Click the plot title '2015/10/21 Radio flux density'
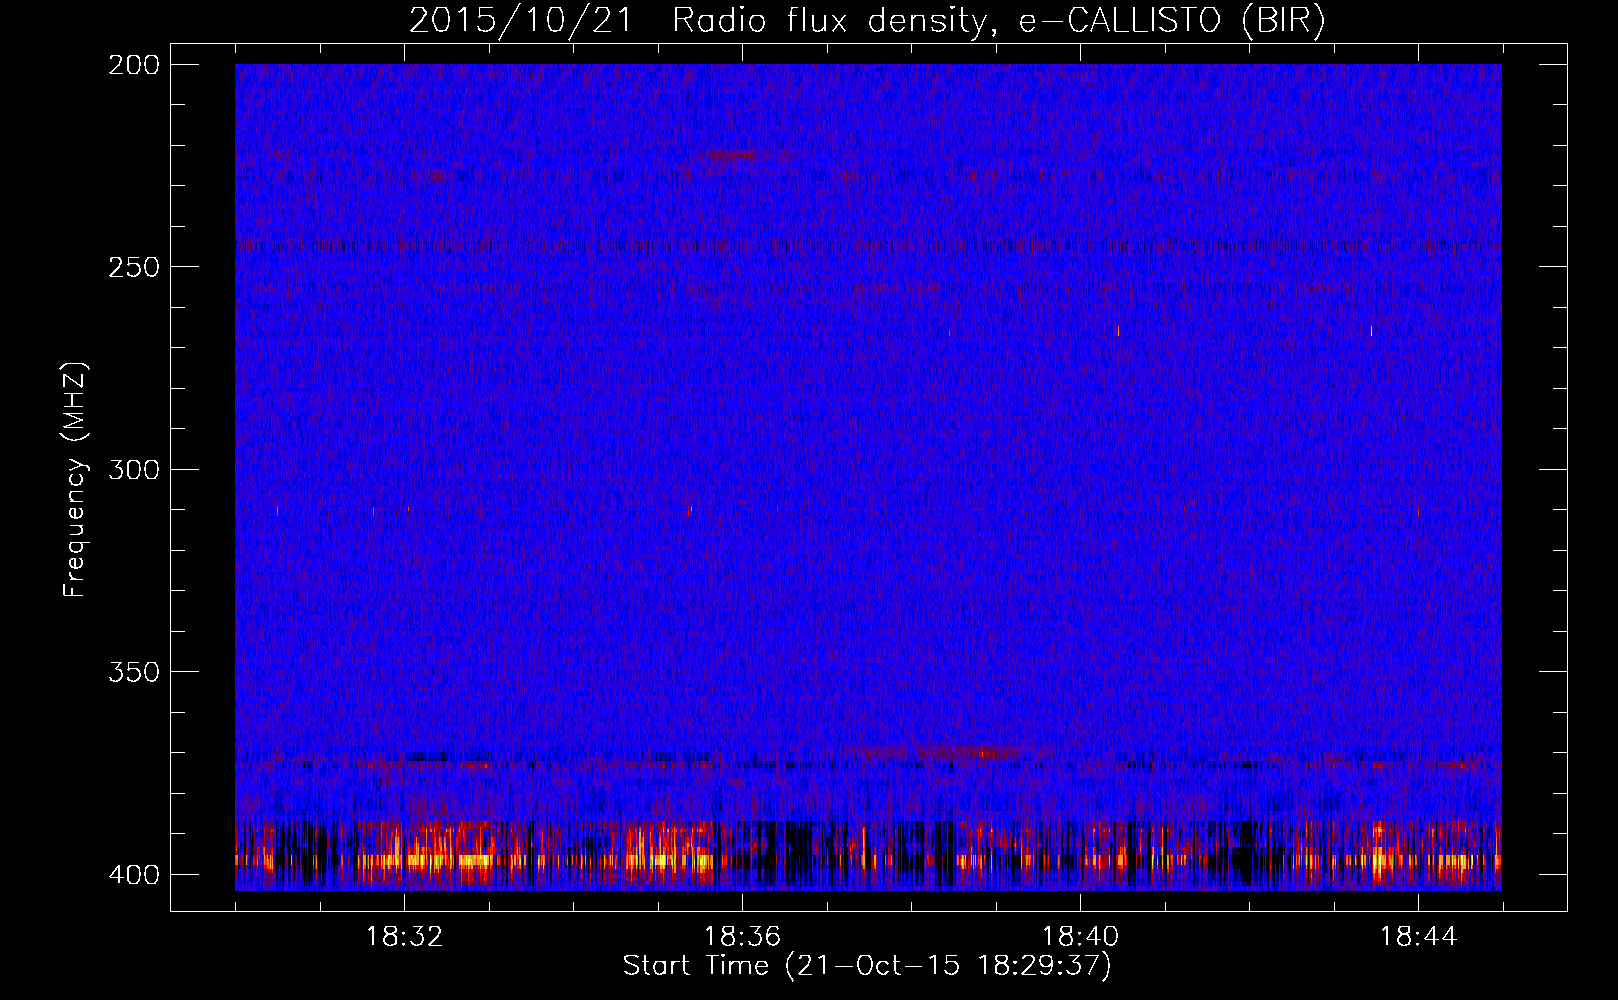Image resolution: width=1618 pixels, height=1000 pixels. (x=867, y=20)
